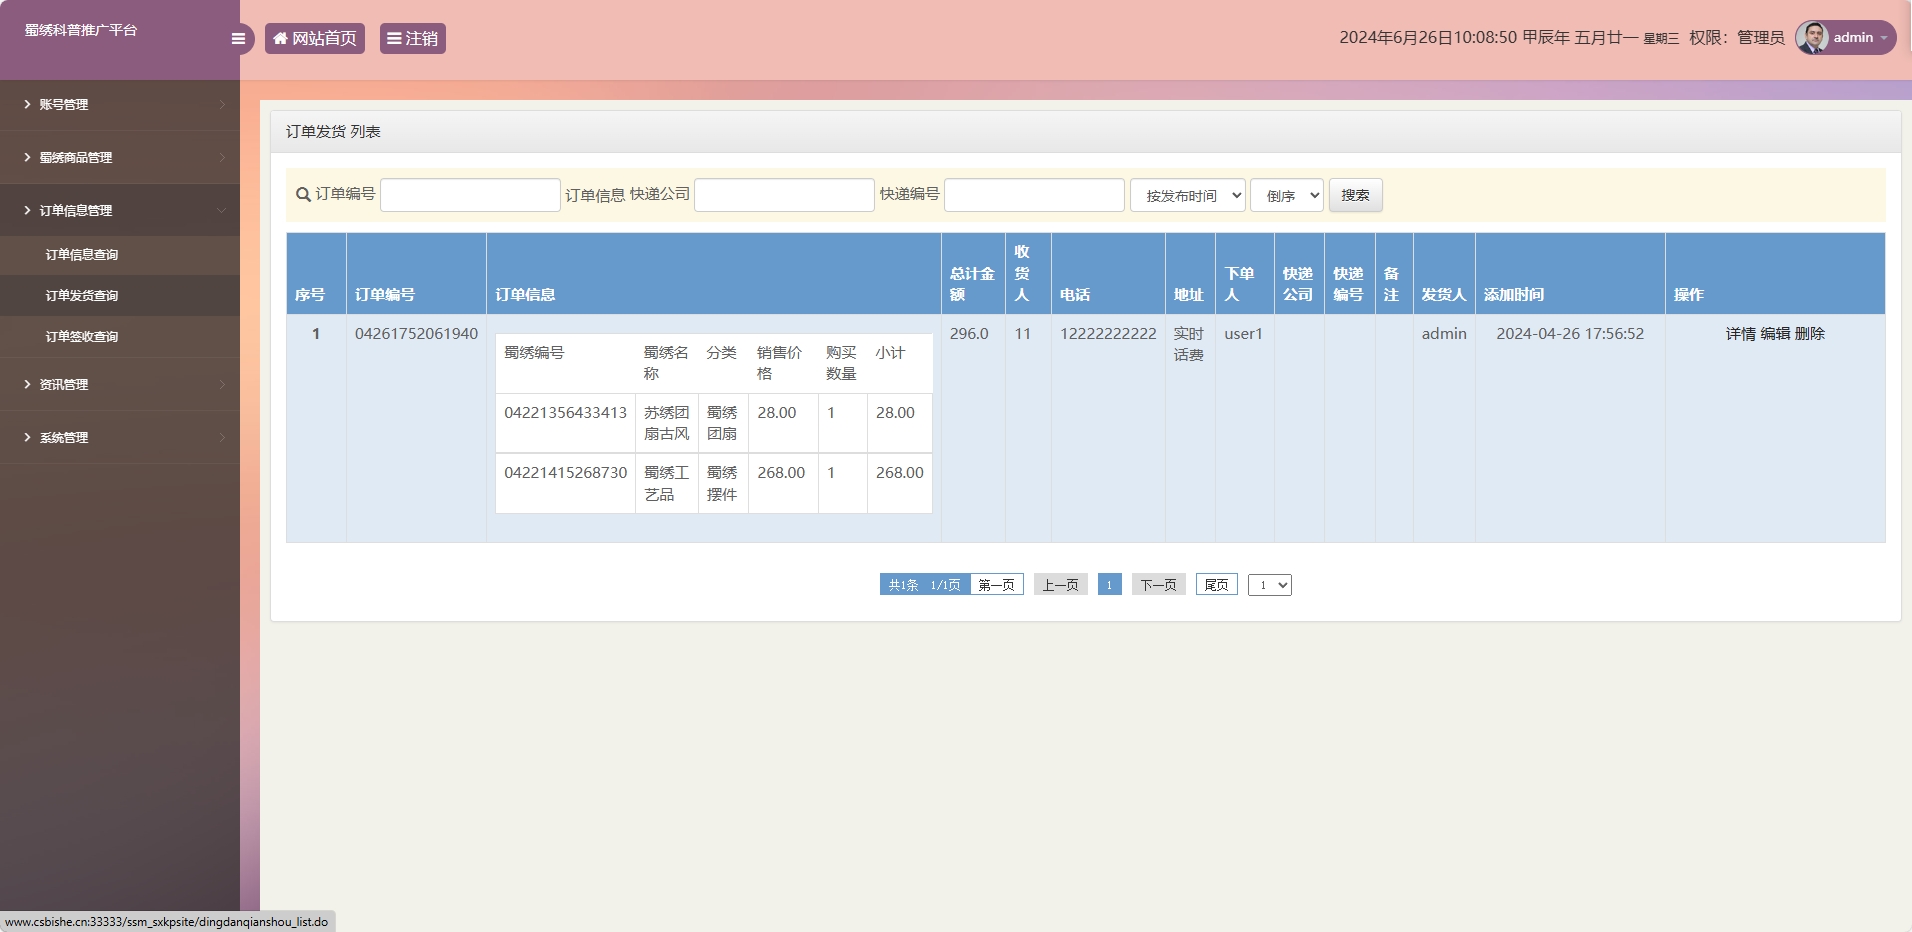This screenshot has width=1912, height=932.
Task: Open 网站首页 home button
Action: pos(315,39)
